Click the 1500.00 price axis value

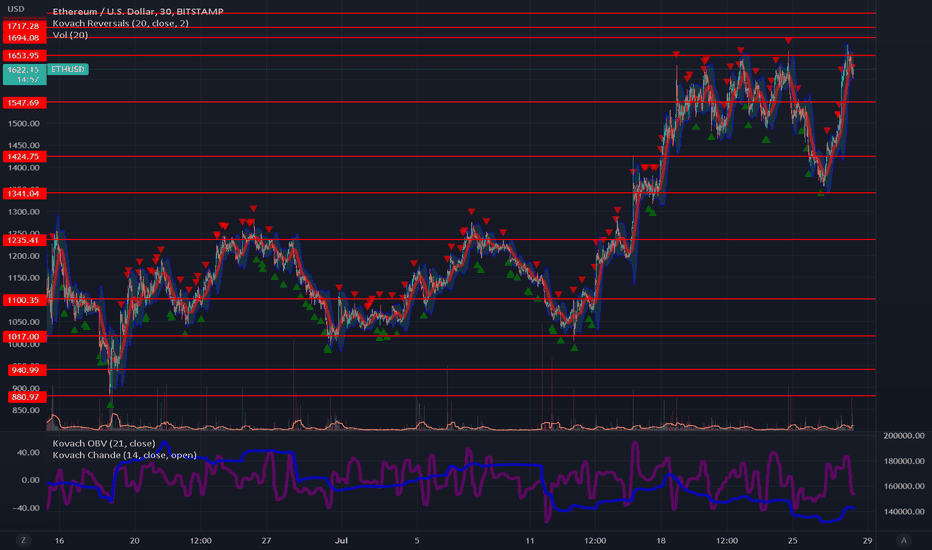pos(24,124)
